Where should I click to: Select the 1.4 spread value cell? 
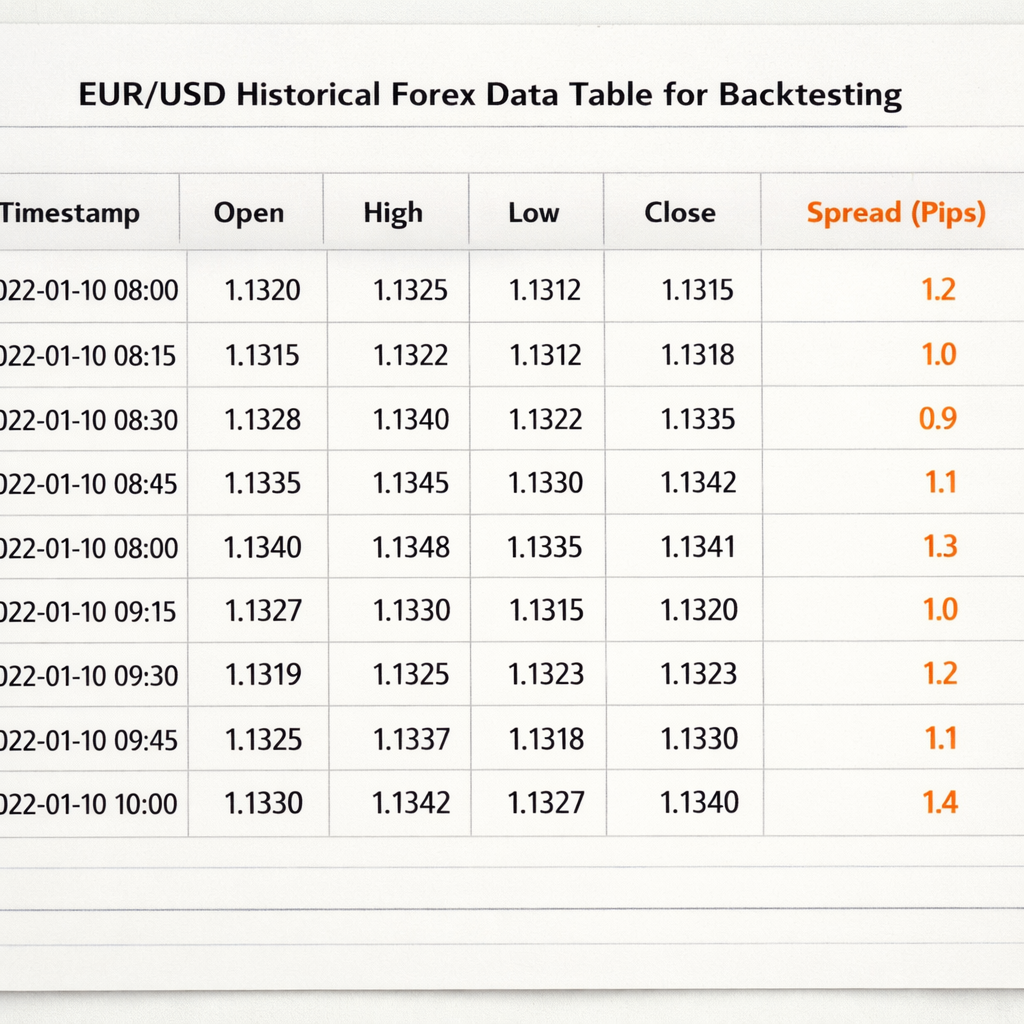[x=940, y=802]
